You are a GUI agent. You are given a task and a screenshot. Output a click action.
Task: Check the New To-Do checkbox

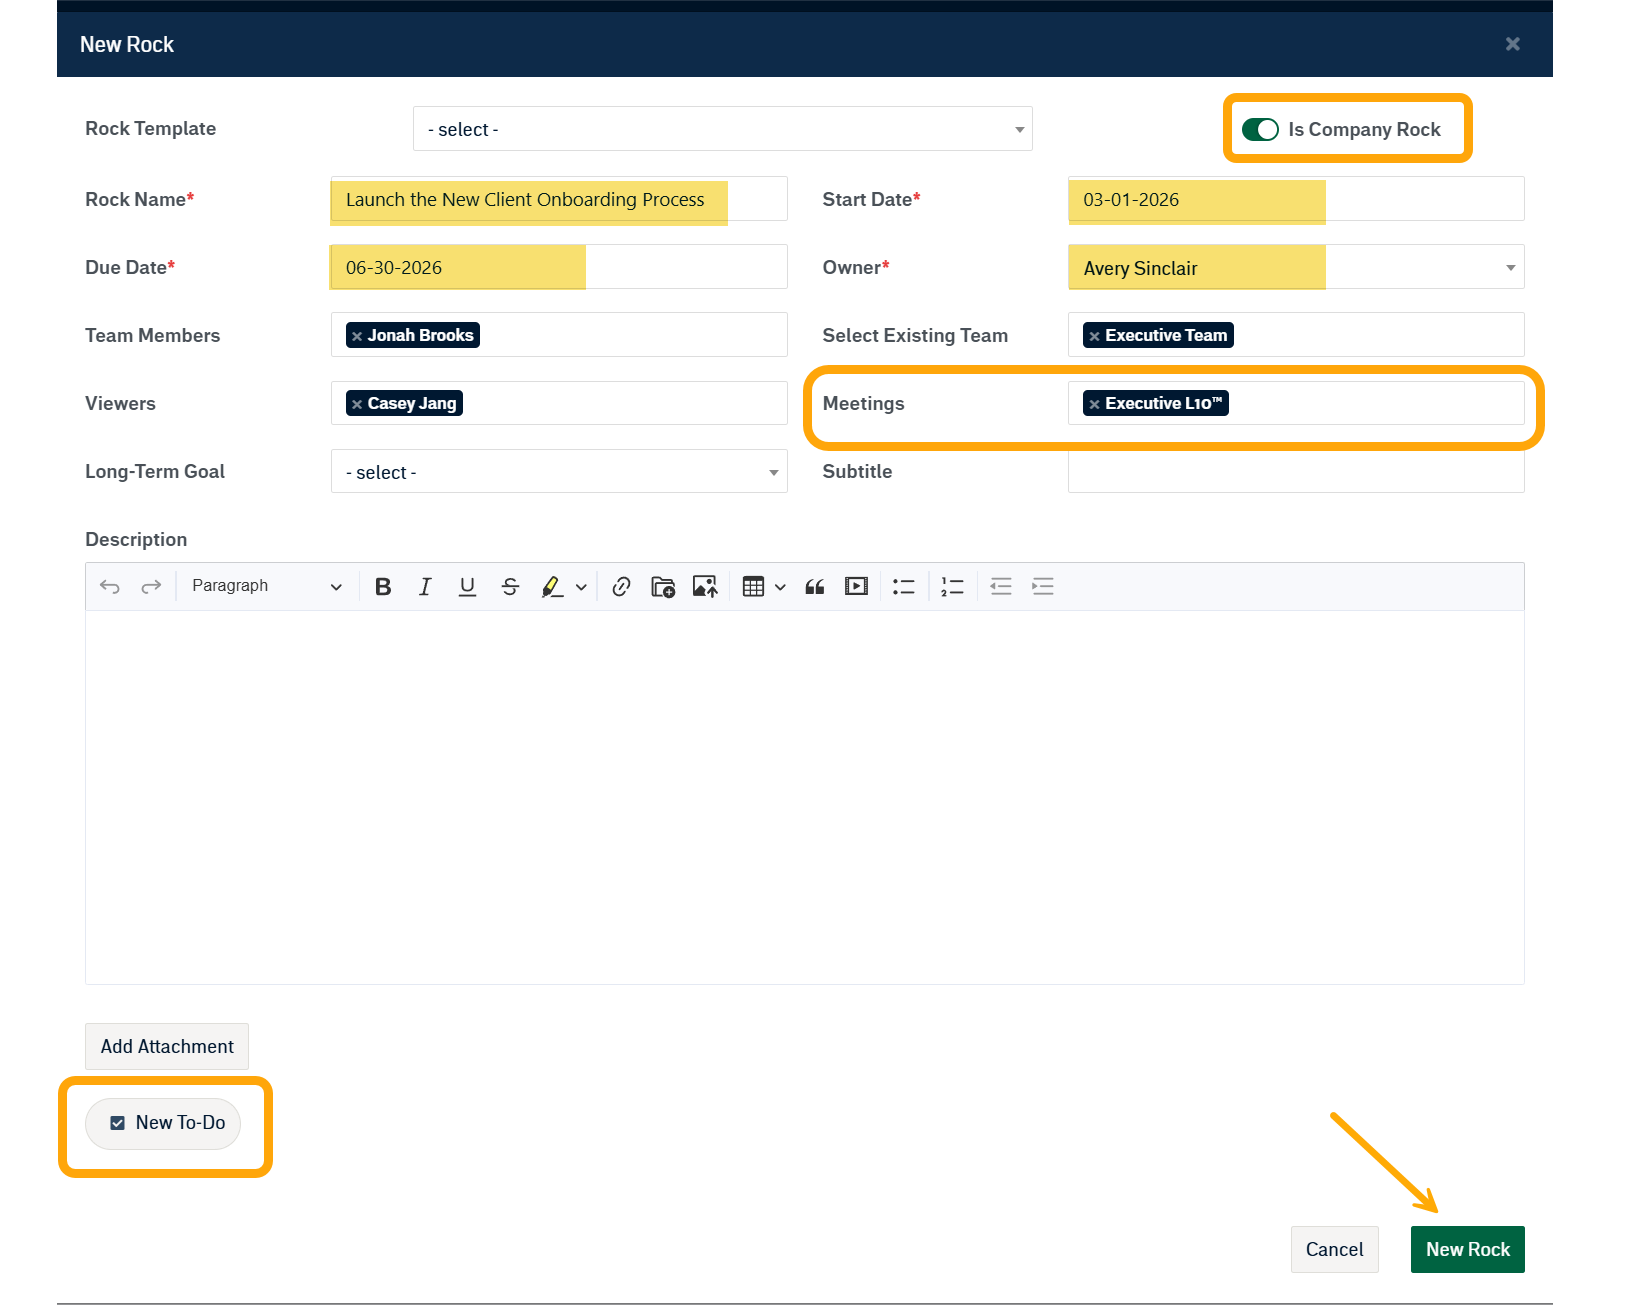click(x=118, y=1123)
